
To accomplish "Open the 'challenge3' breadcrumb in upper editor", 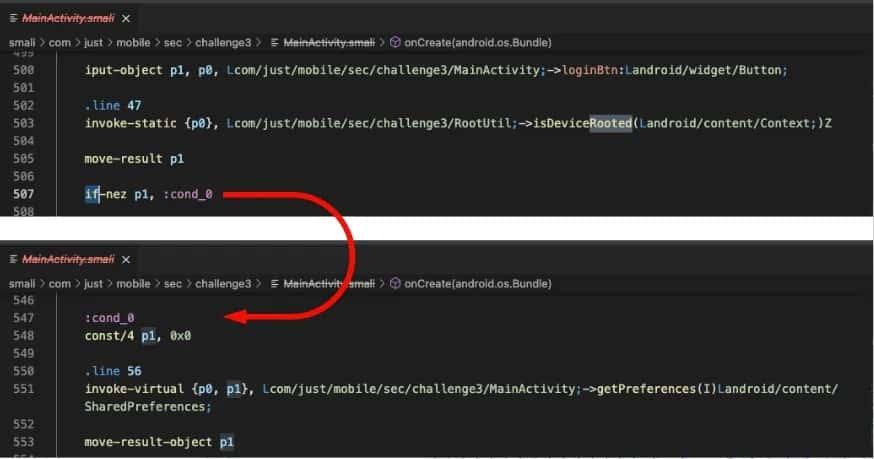I will pos(224,43).
